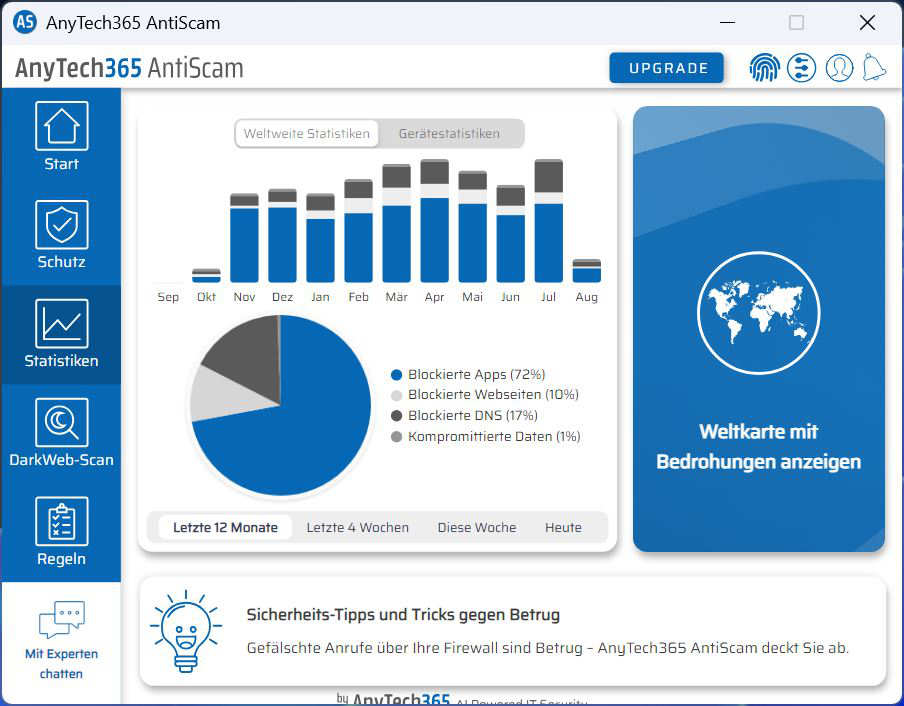The image size is (904, 706).
Task: Open the Regeln checklist section
Action: (x=61, y=532)
